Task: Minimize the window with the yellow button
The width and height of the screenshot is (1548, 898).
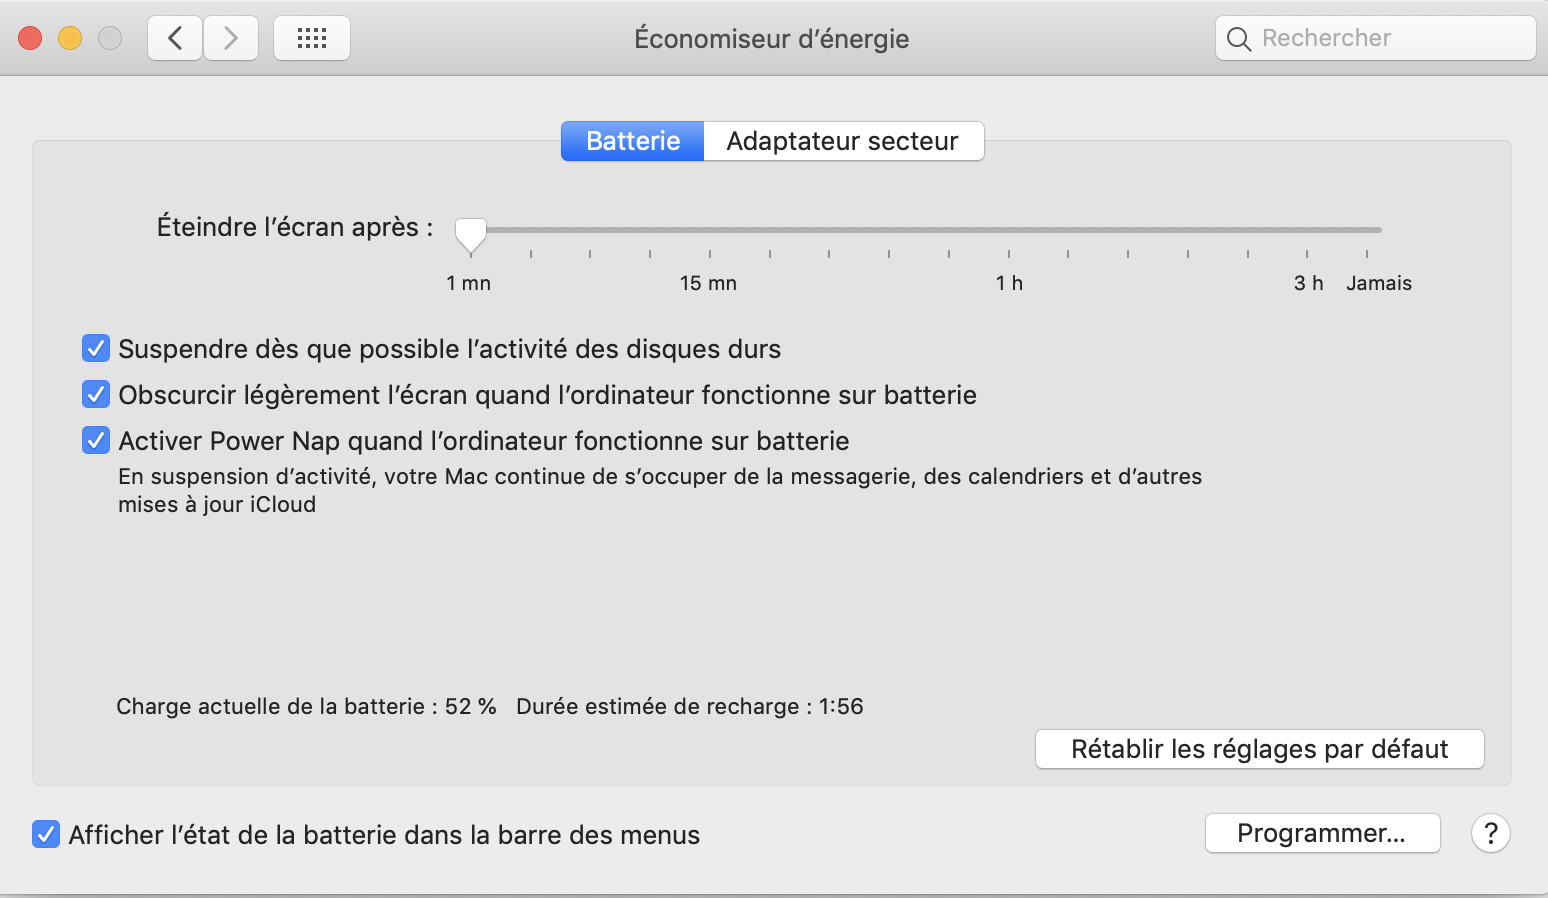Action: coord(70,39)
